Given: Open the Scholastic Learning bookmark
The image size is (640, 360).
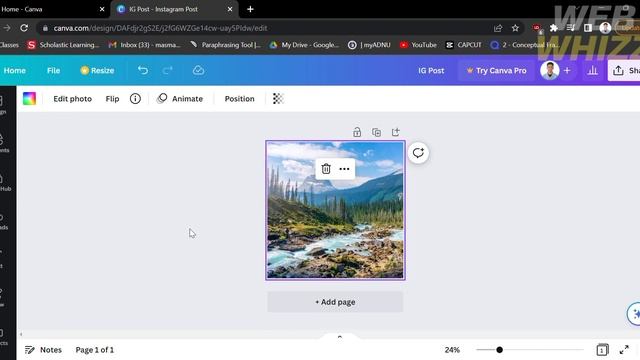Looking at the screenshot, I should tap(63, 45).
